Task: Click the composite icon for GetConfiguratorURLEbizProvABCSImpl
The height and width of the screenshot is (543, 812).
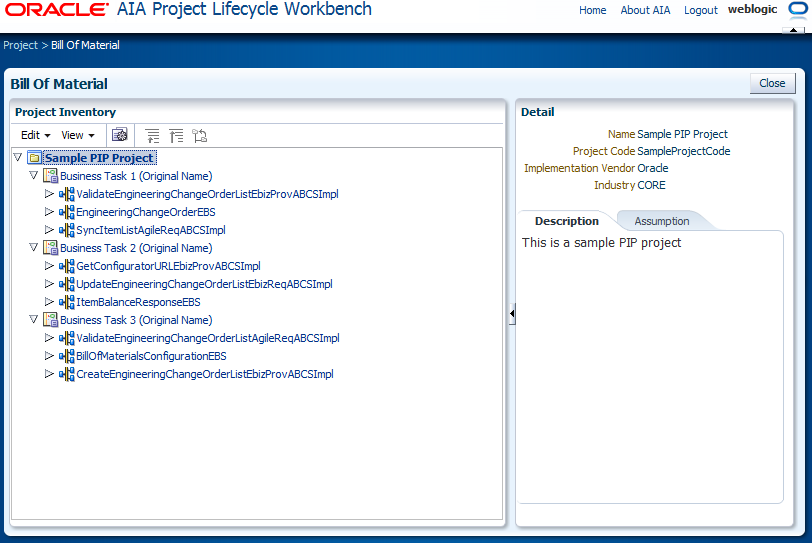Action: pos(66,266)
